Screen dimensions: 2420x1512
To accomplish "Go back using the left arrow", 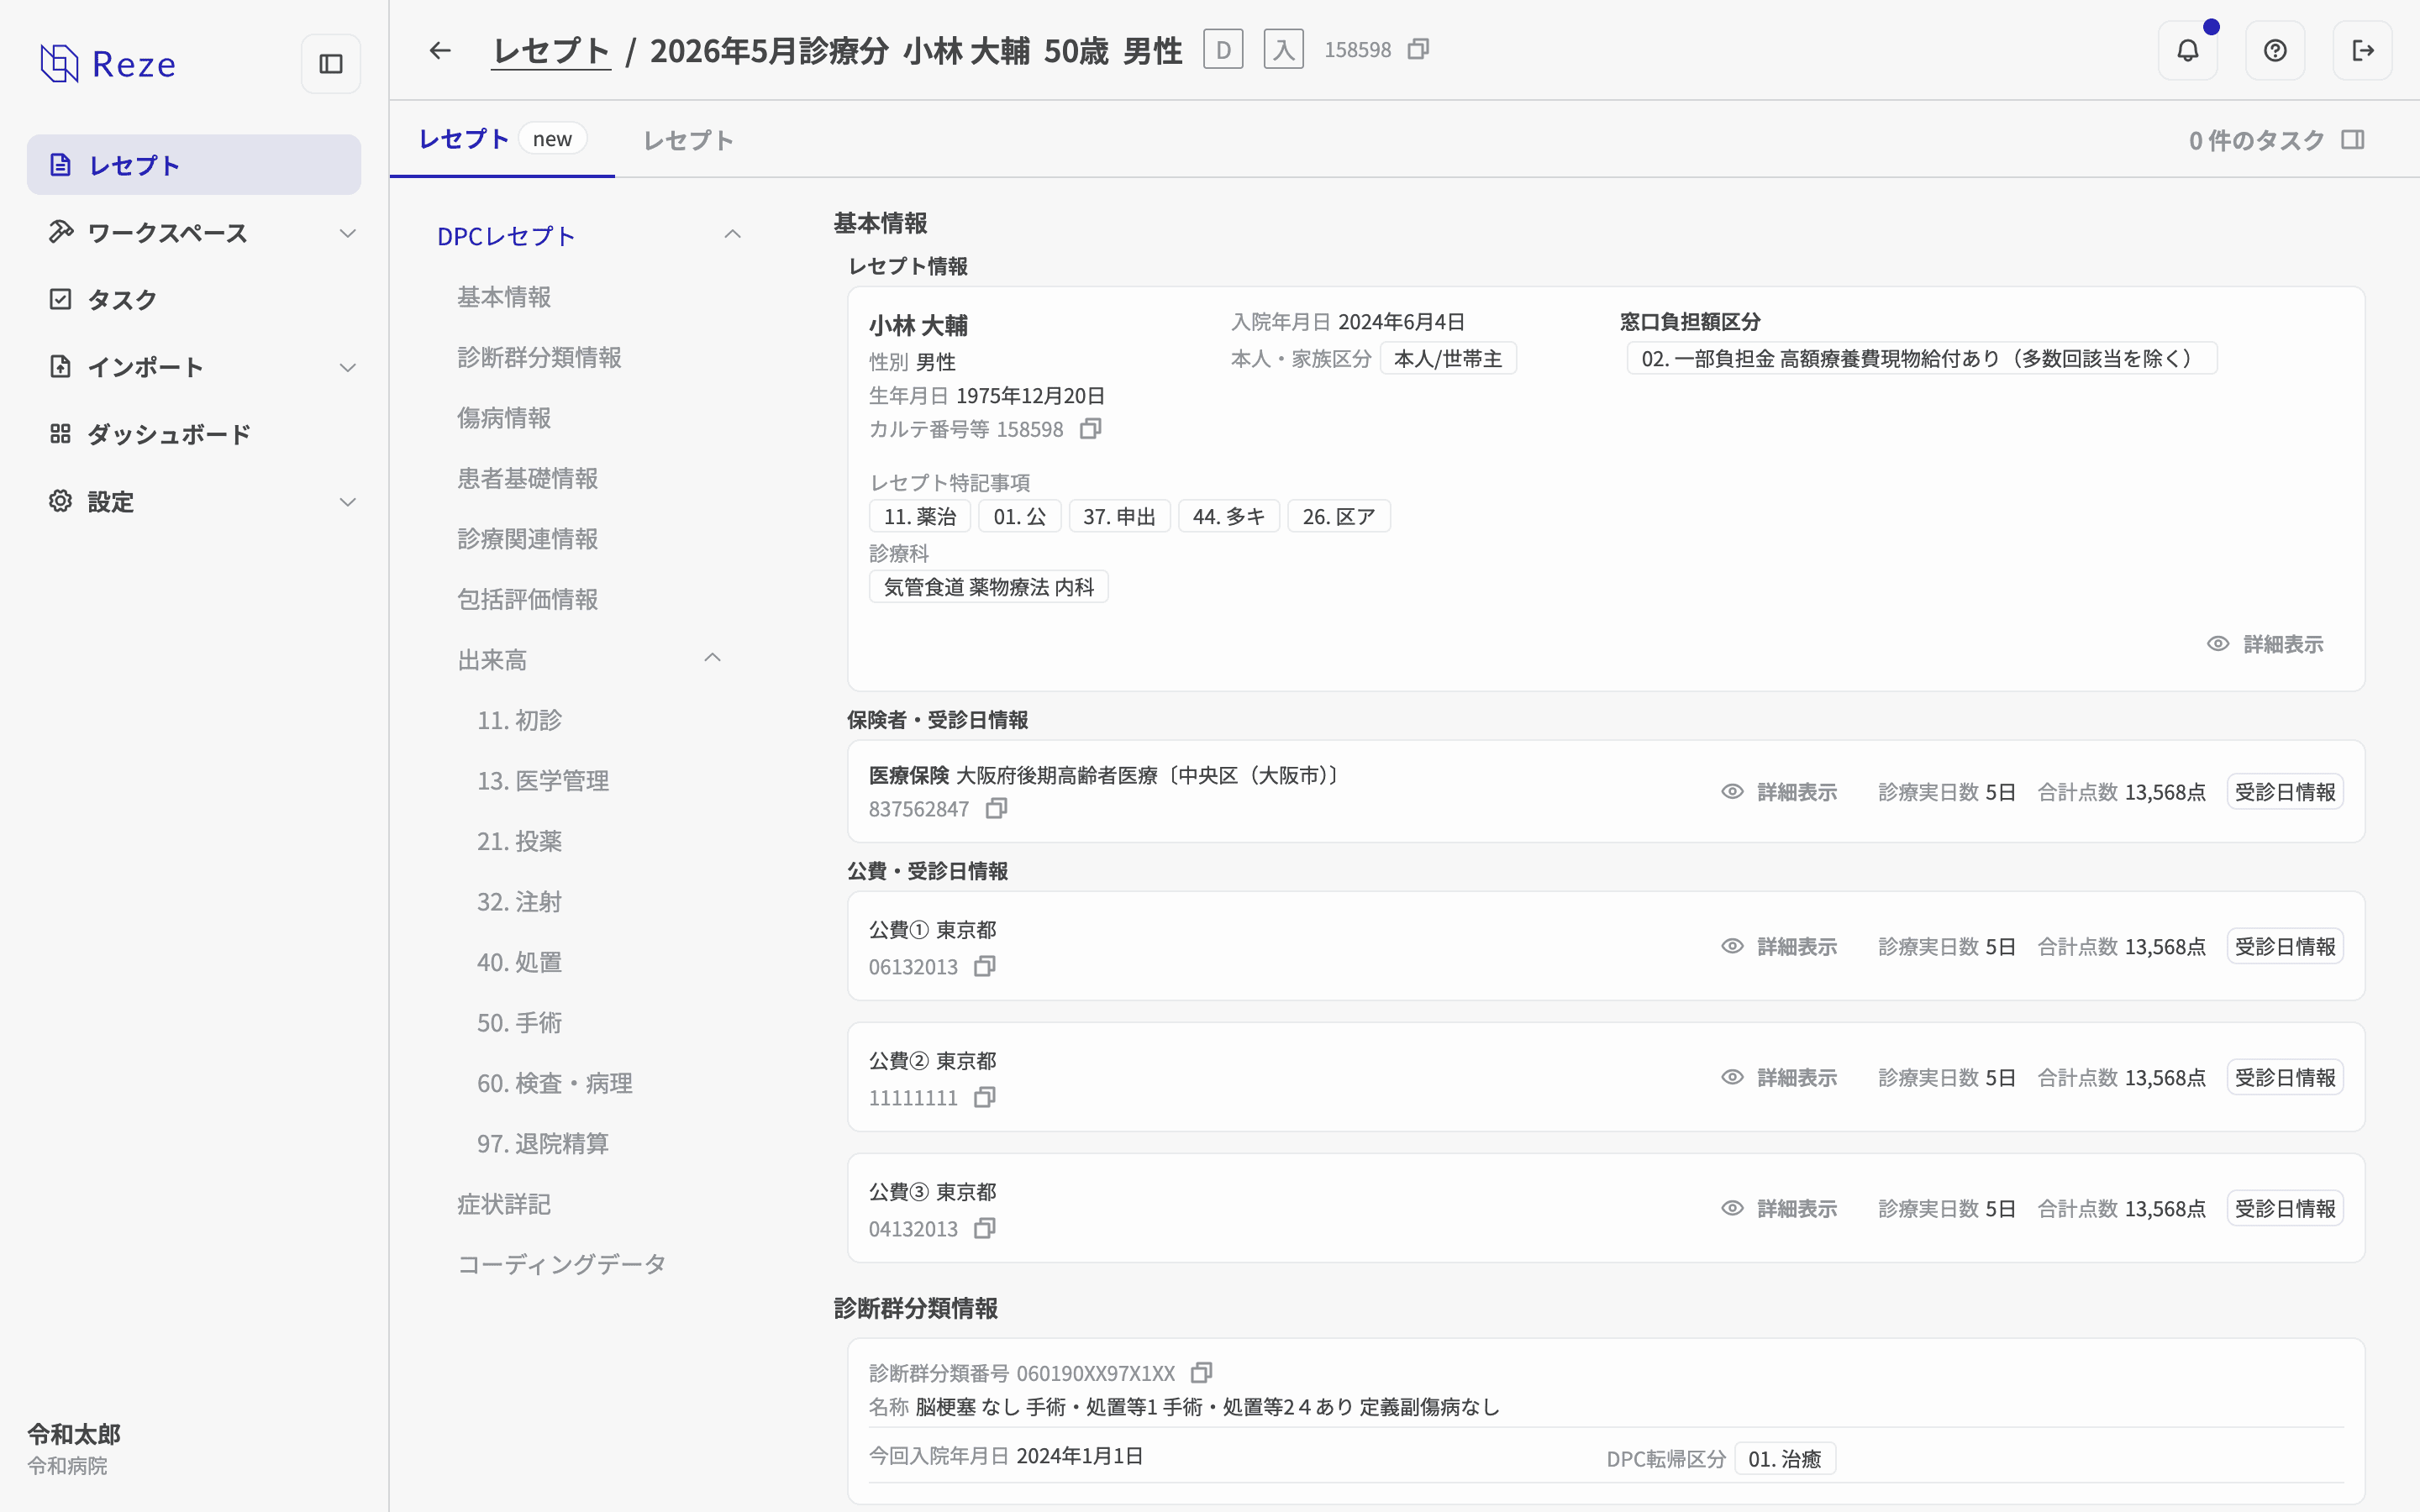I will (440, 50).
